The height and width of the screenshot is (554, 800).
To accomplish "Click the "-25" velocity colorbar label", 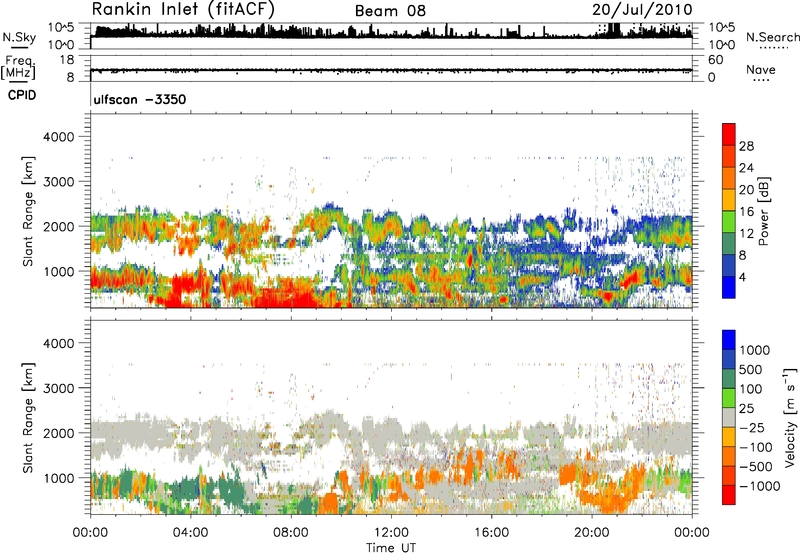I will 752,428.
